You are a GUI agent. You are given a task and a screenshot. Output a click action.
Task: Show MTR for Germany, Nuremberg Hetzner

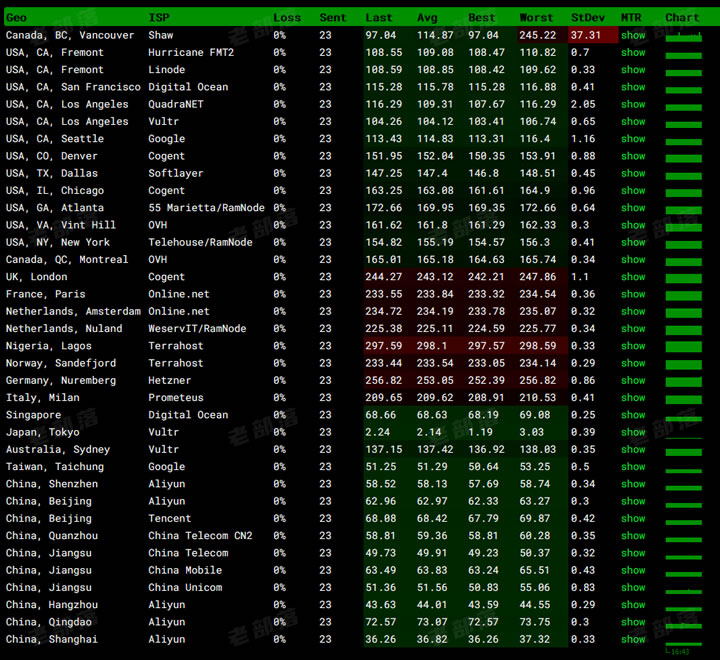633,381
